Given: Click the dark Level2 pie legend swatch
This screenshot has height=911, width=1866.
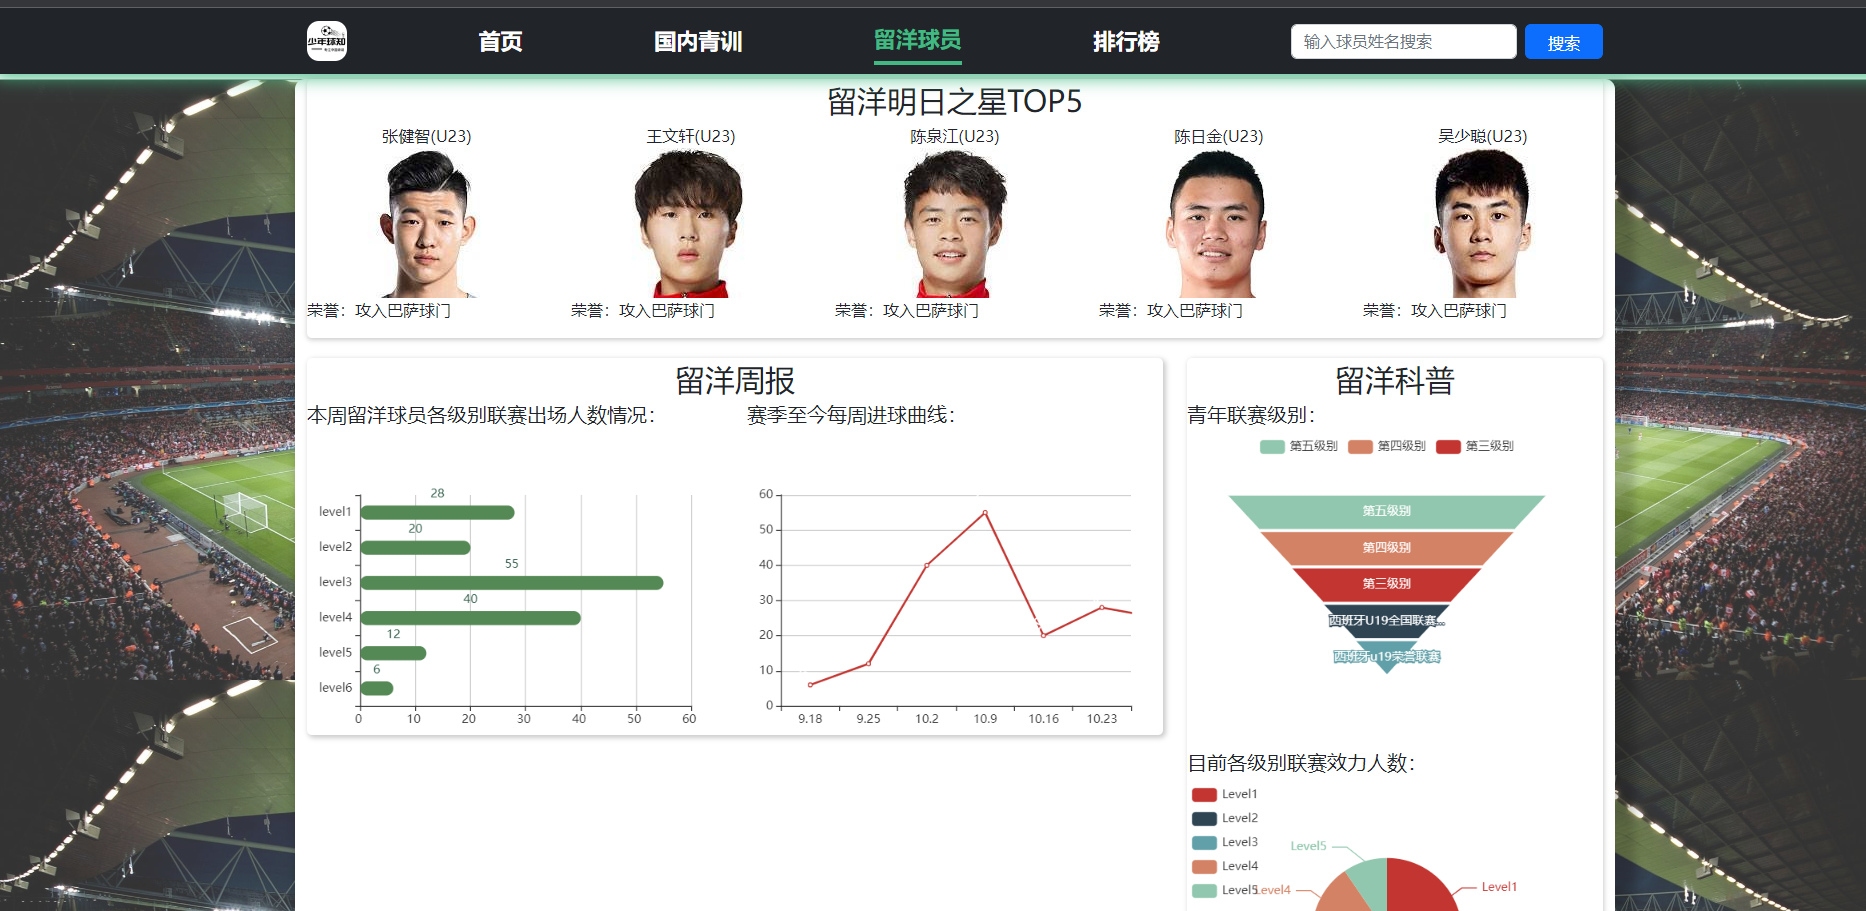Looking at the screenshot, I should 1204,819.
